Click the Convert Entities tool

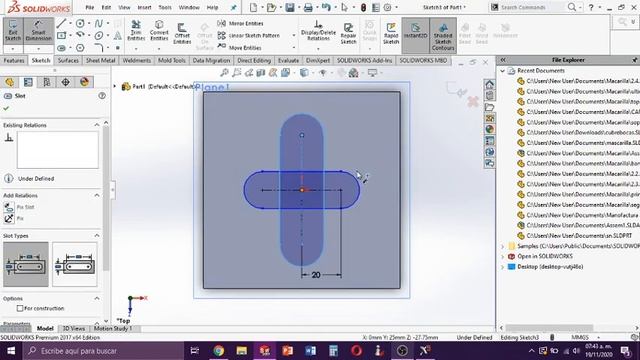(x=159, y=31)
